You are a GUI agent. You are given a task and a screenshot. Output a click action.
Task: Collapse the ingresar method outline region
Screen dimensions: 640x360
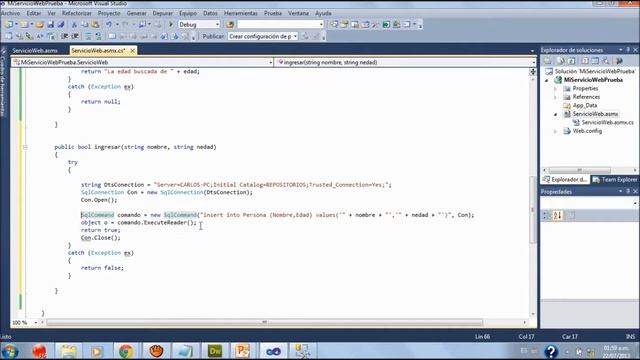25,147
